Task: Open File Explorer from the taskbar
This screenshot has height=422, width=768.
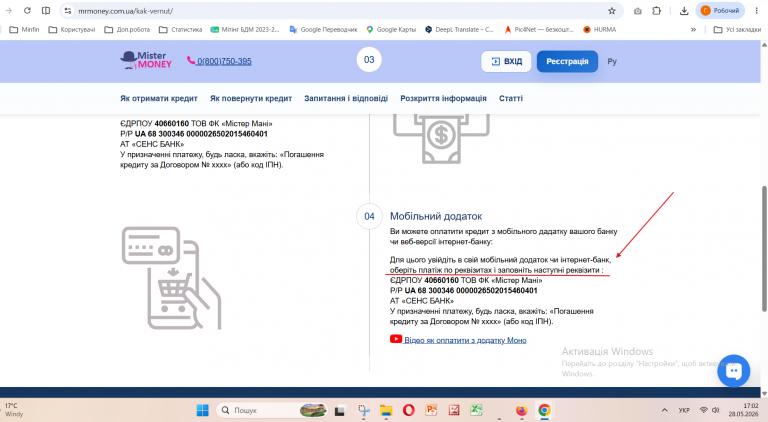Action: (386, 410)
